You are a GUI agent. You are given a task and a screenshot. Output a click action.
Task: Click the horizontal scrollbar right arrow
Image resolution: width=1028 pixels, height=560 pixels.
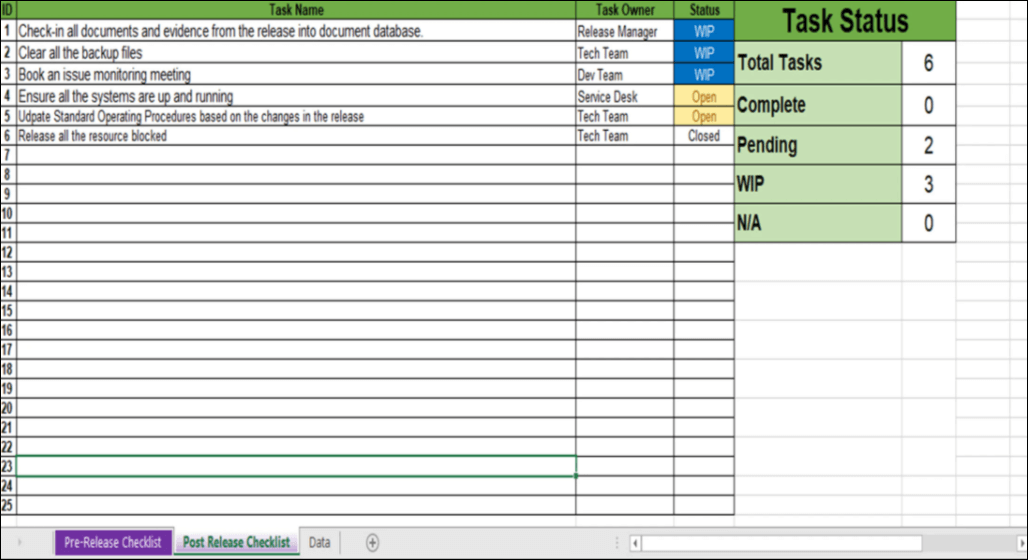[1021, 543]
